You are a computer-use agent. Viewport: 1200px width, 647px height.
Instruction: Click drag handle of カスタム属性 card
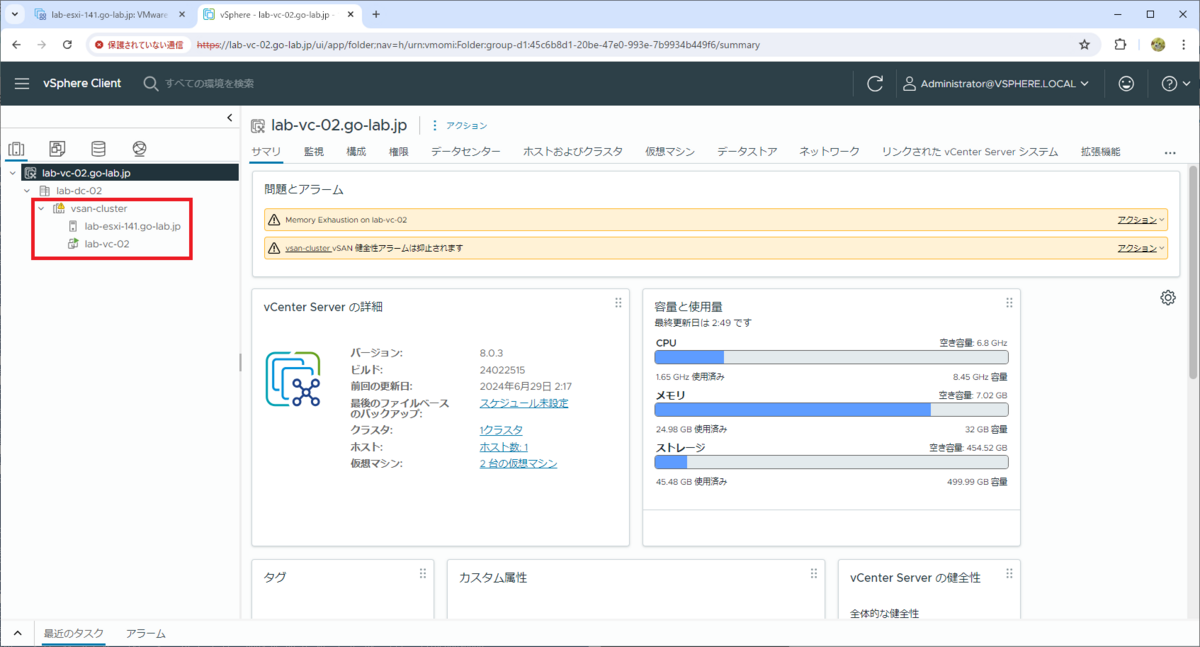[x=814, y=574]
